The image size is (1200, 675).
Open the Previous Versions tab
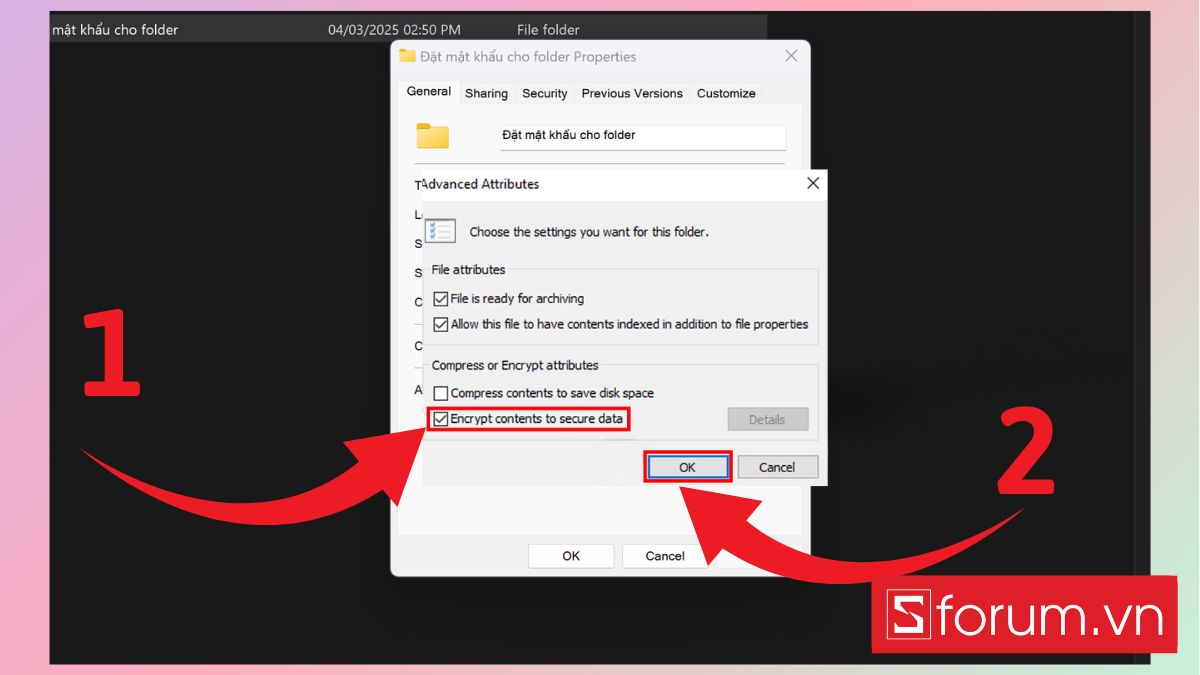point(632,93)
